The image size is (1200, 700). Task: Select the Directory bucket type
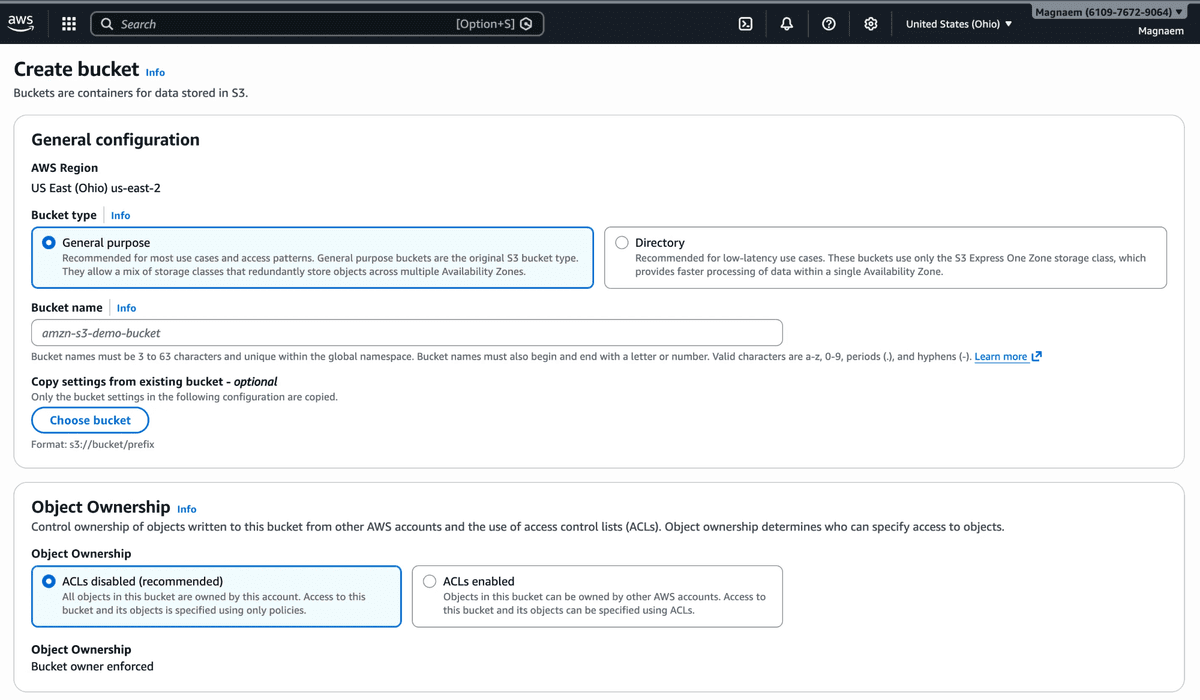tap(622, 242)
